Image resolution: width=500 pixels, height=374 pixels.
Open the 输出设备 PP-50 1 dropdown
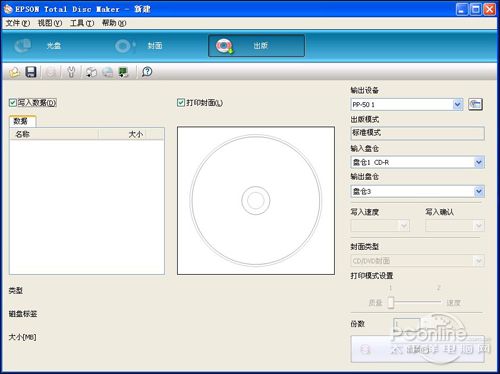coord(458,105)
